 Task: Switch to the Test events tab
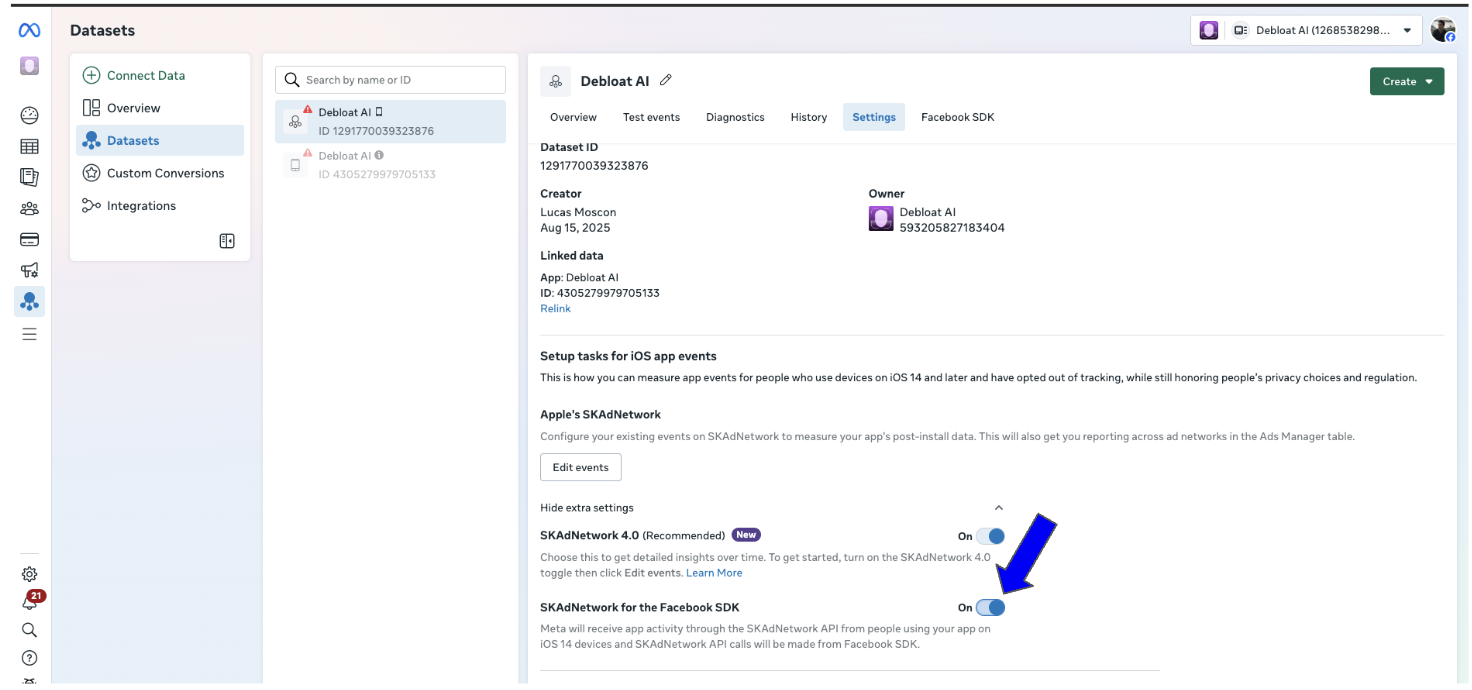tap(651, 117)
